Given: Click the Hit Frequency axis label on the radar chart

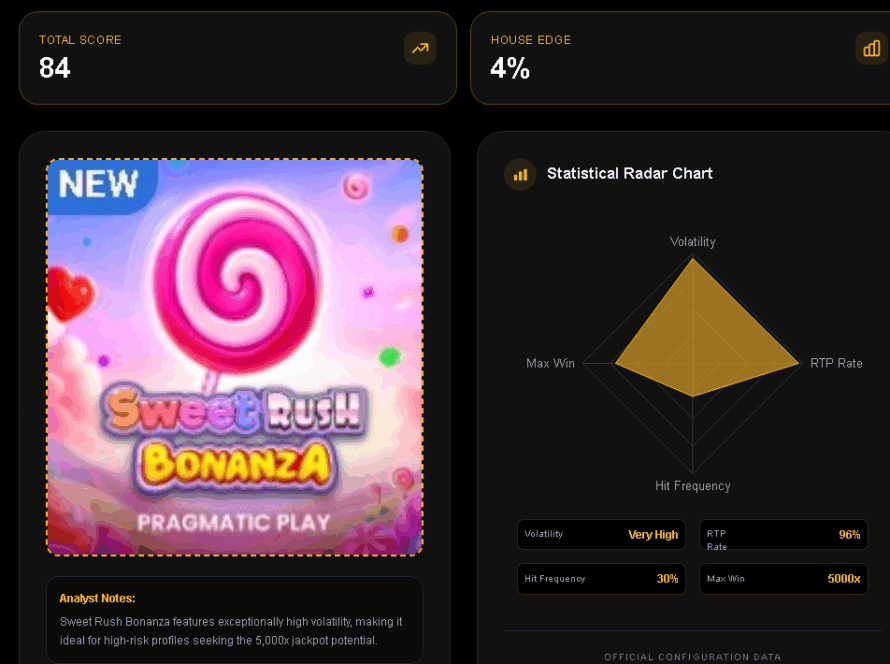Looking at the screenshot, I should (x=692, y=486).
